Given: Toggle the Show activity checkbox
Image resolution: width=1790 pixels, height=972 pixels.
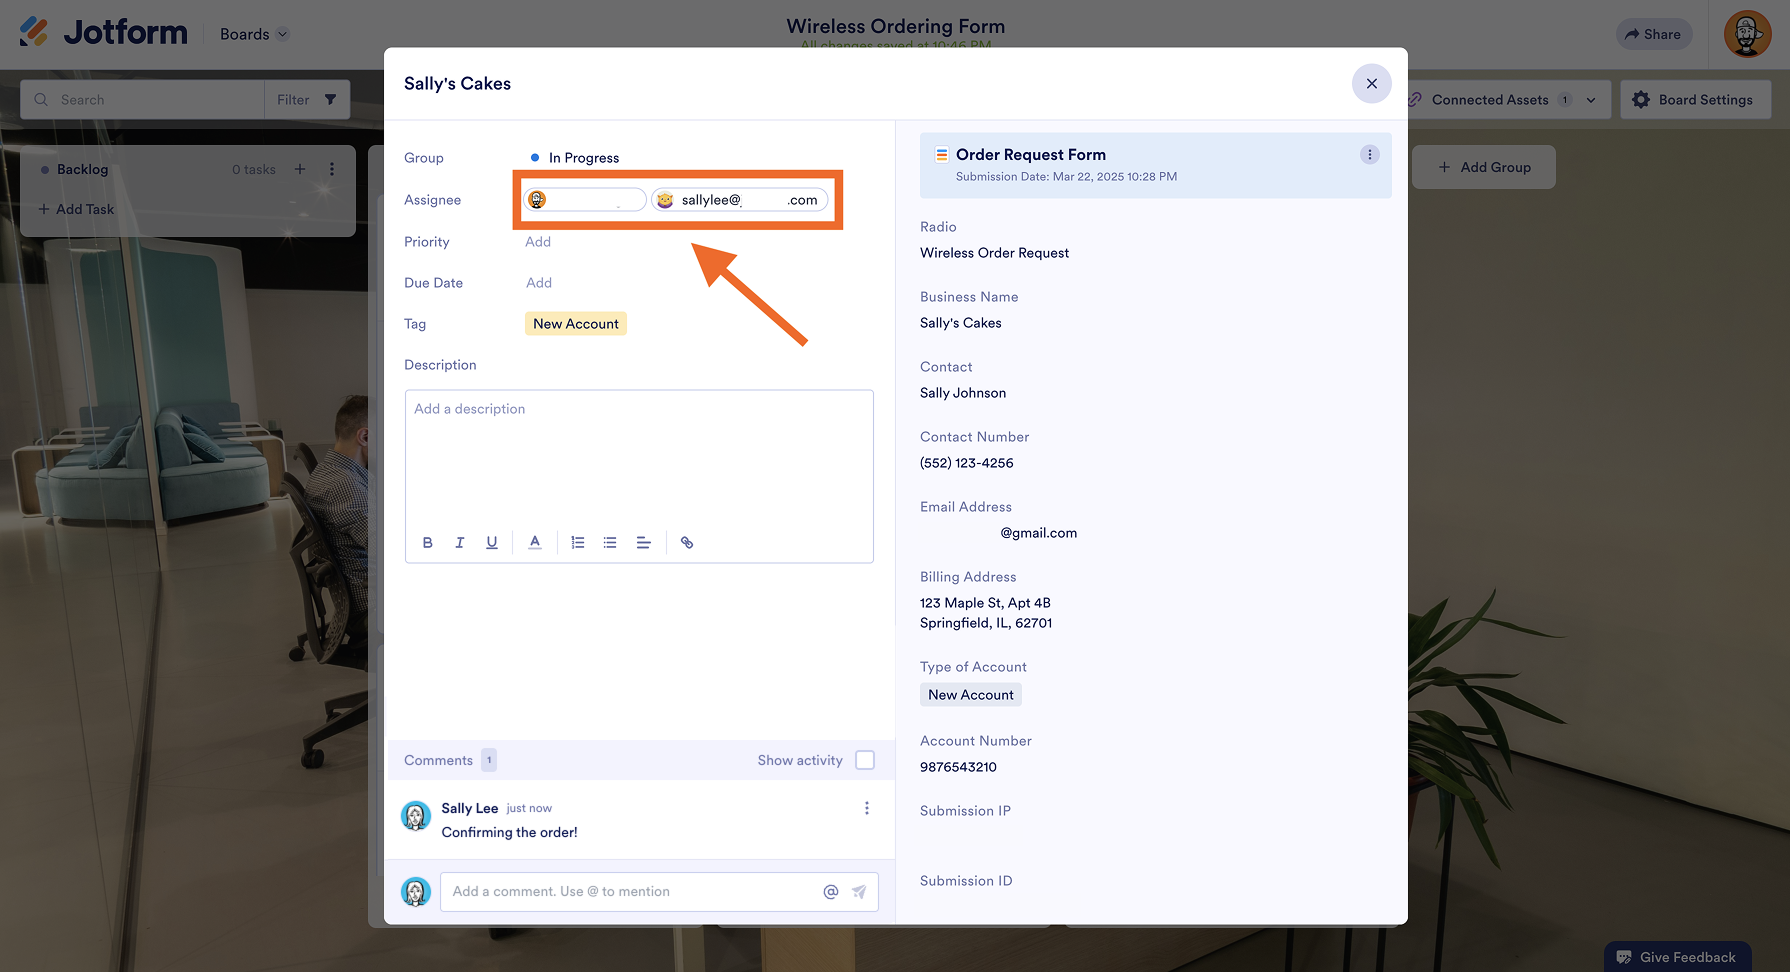Looking at the screenshot, I should click(865, 760).
